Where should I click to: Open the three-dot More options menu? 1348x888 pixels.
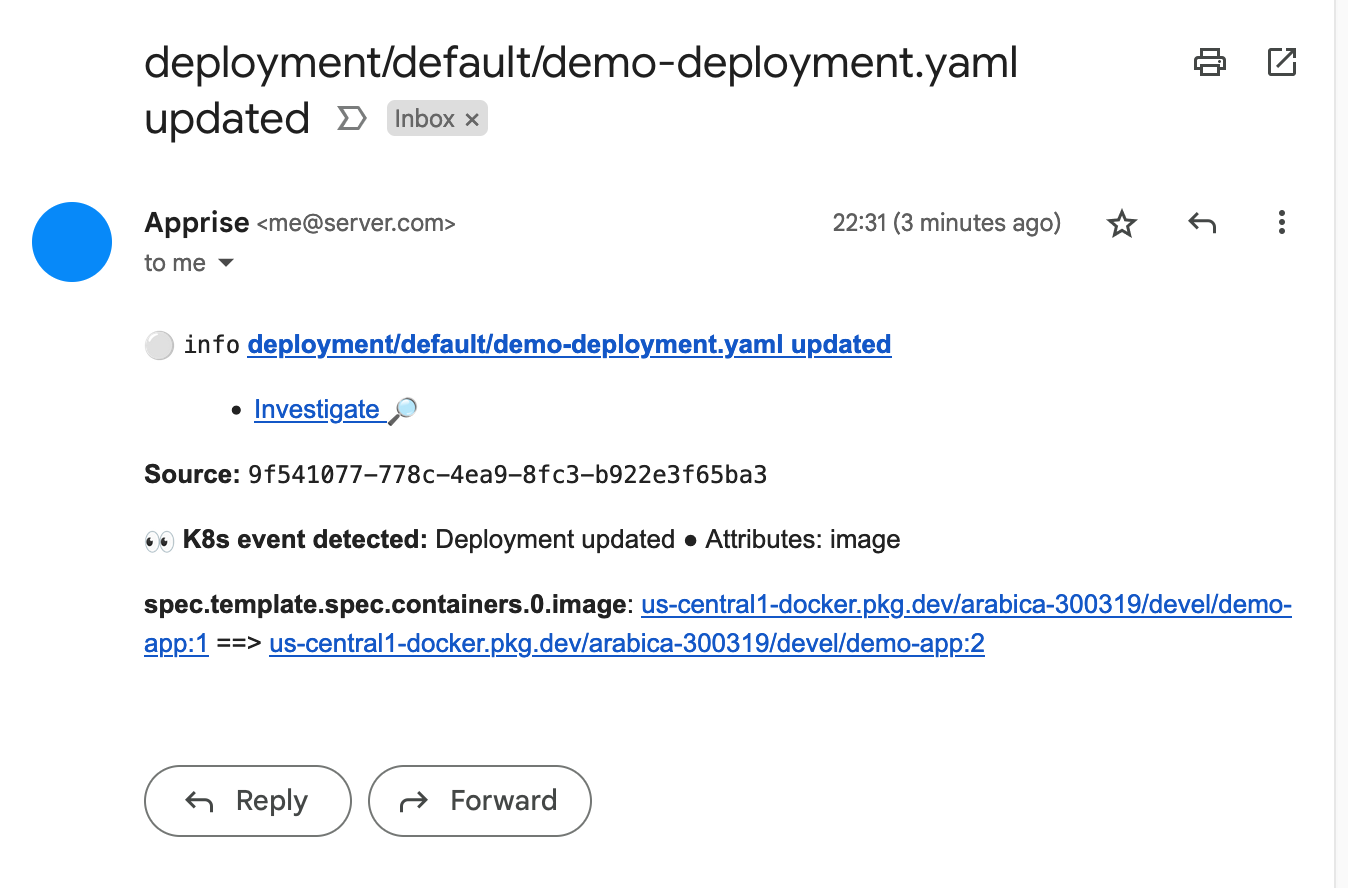(1281, 223)
